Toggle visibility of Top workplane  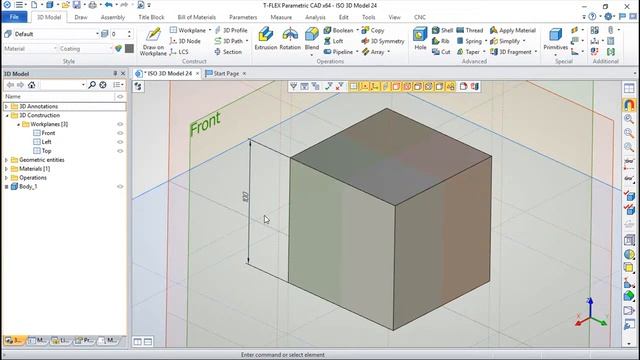pyautogui.click(x=120, y=151)
